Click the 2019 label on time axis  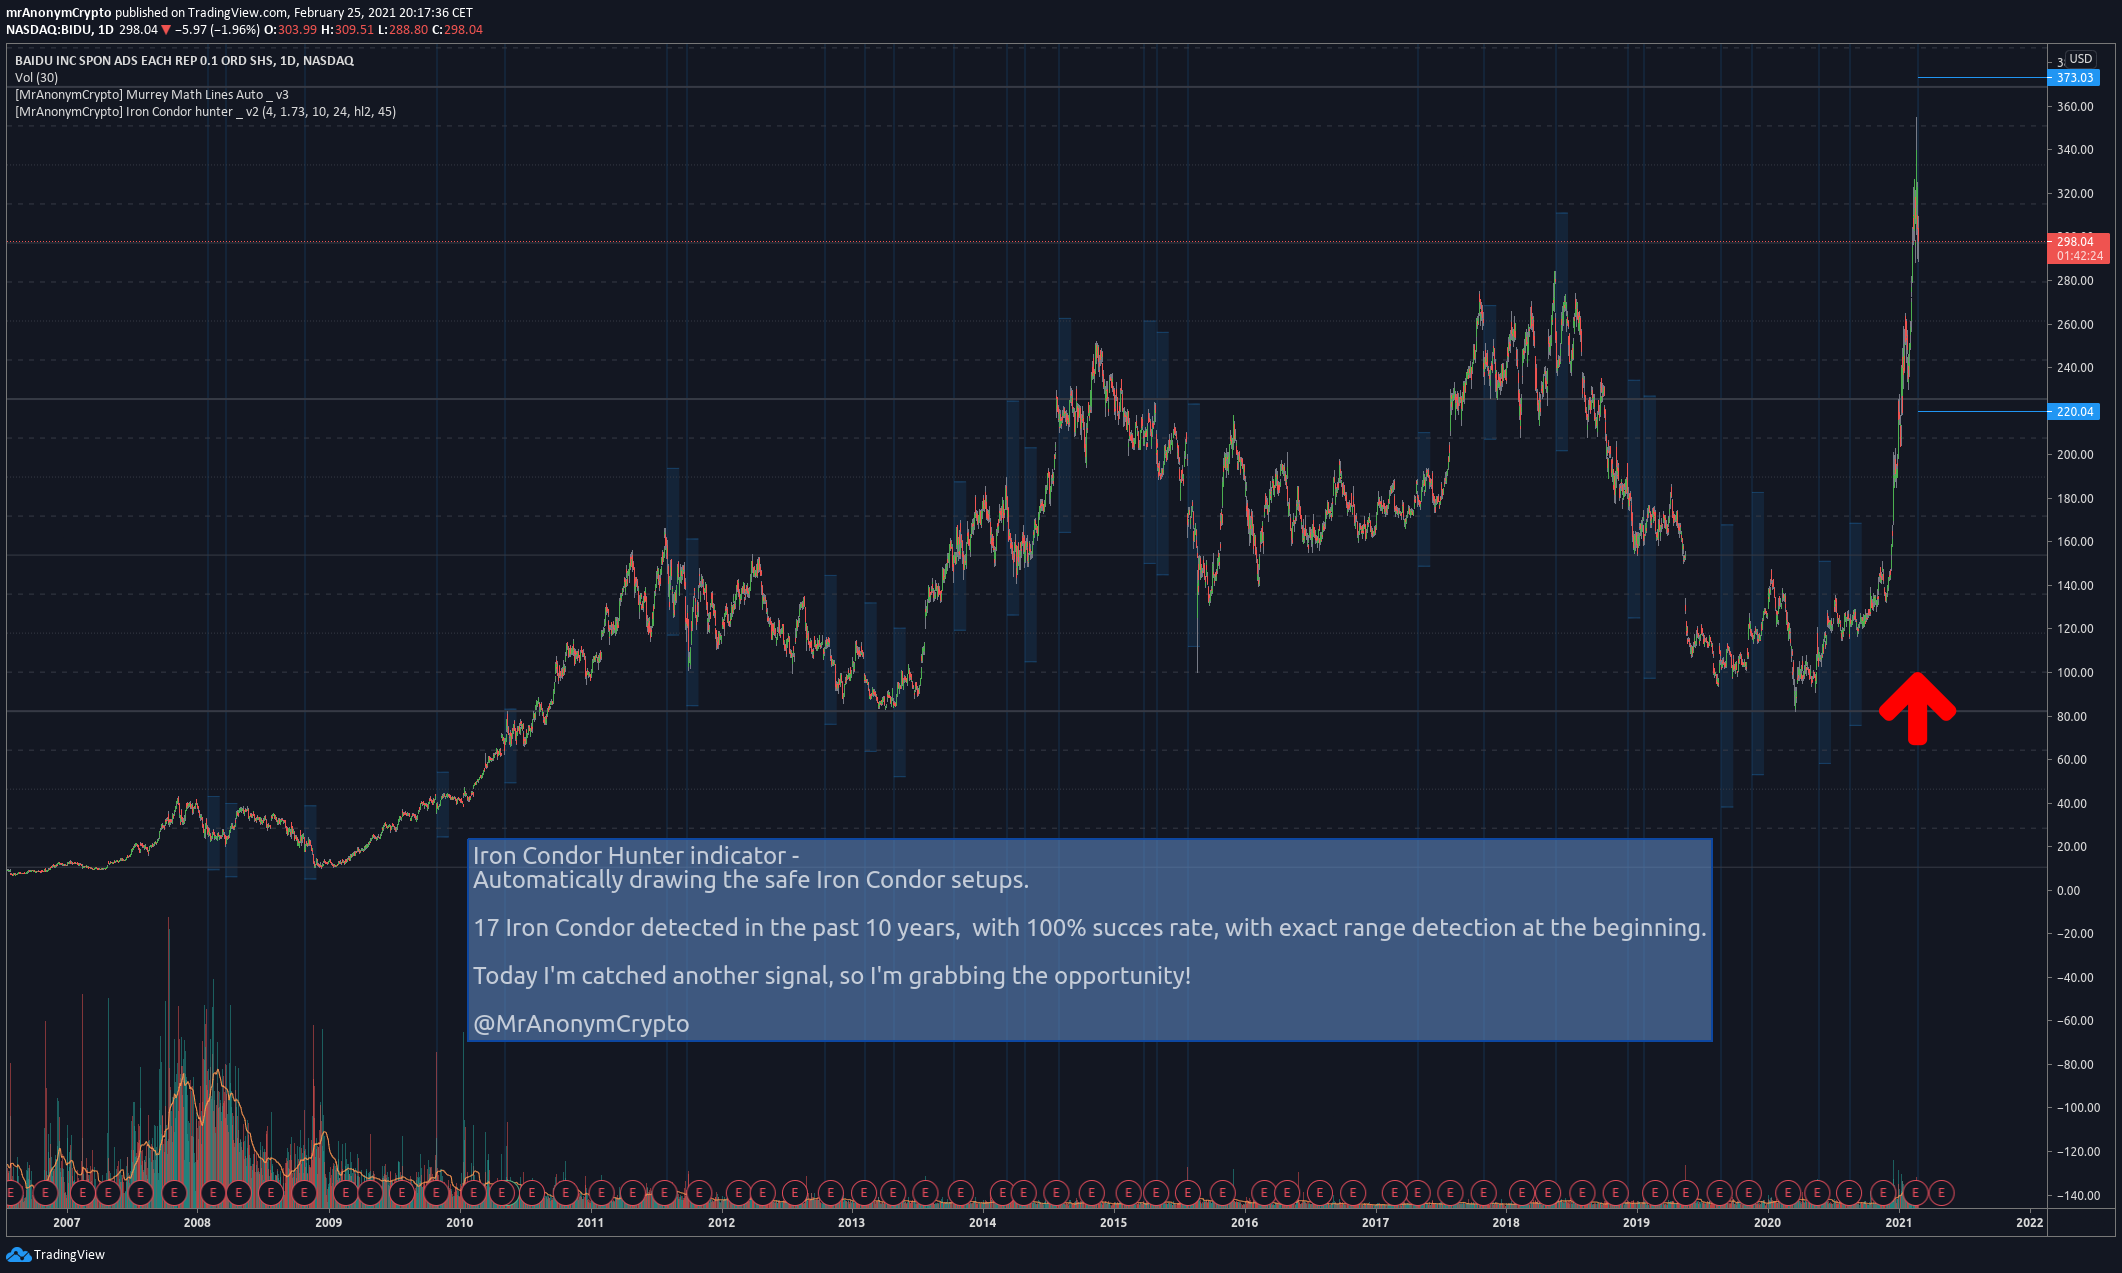tap(1636, 1223)
